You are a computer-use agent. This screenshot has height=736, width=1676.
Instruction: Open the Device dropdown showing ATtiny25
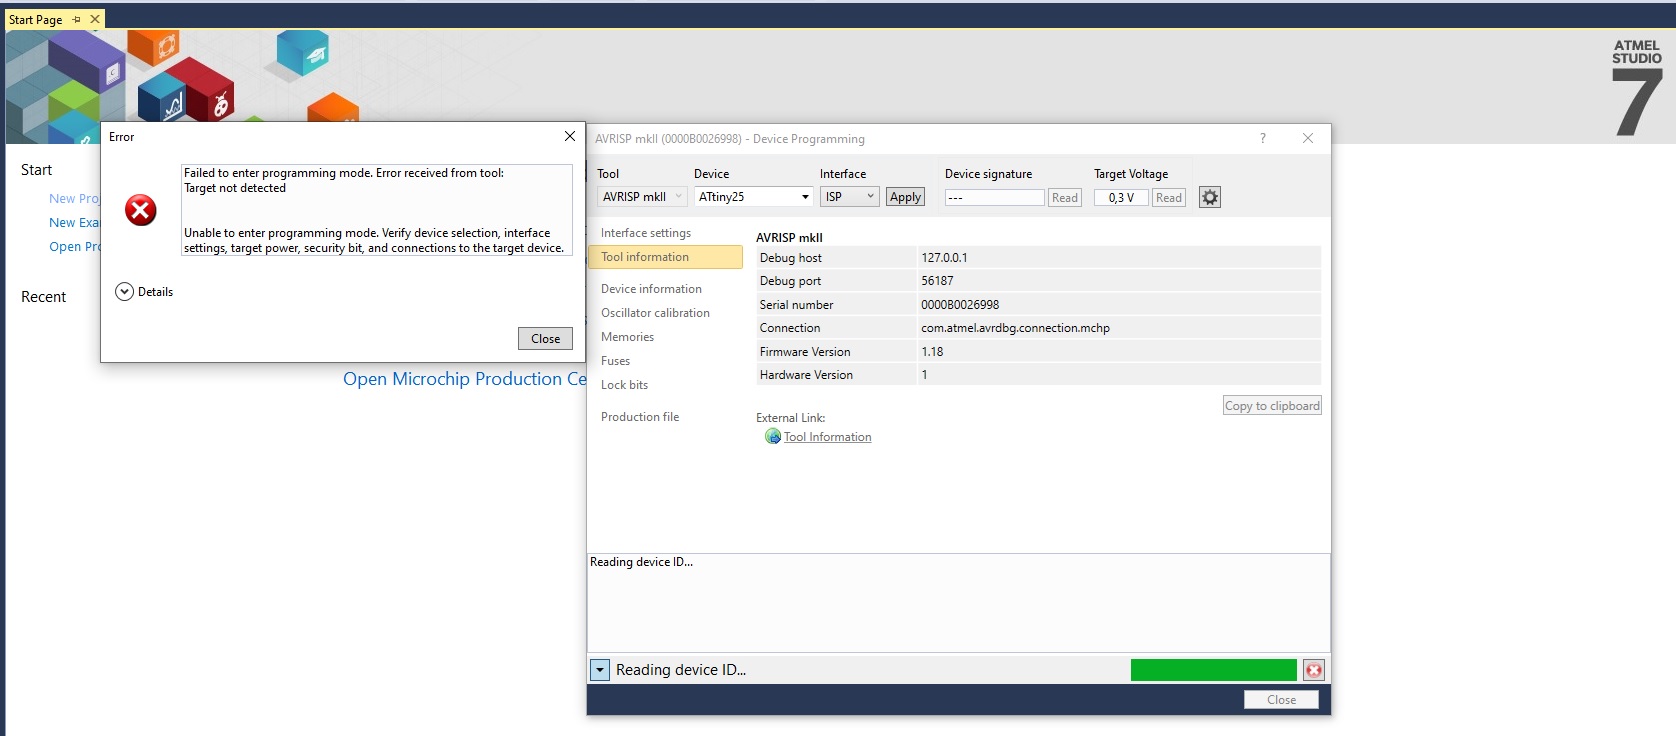point(753,197)
